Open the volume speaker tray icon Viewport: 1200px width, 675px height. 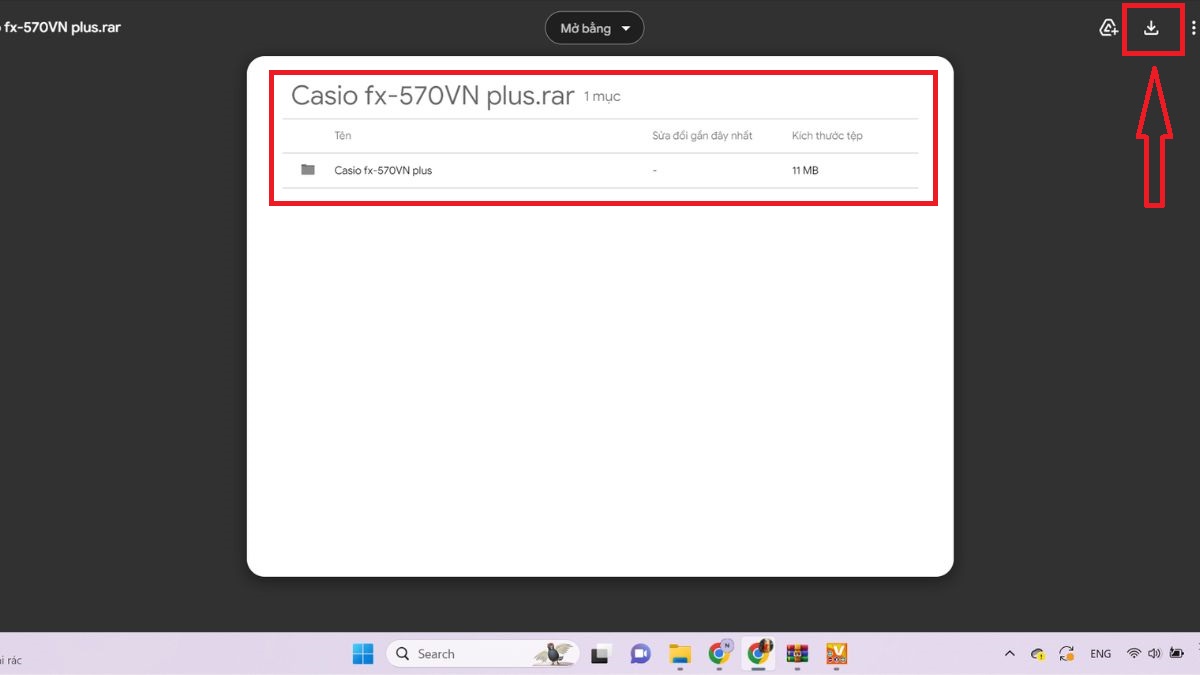[x=1154, y=654]
